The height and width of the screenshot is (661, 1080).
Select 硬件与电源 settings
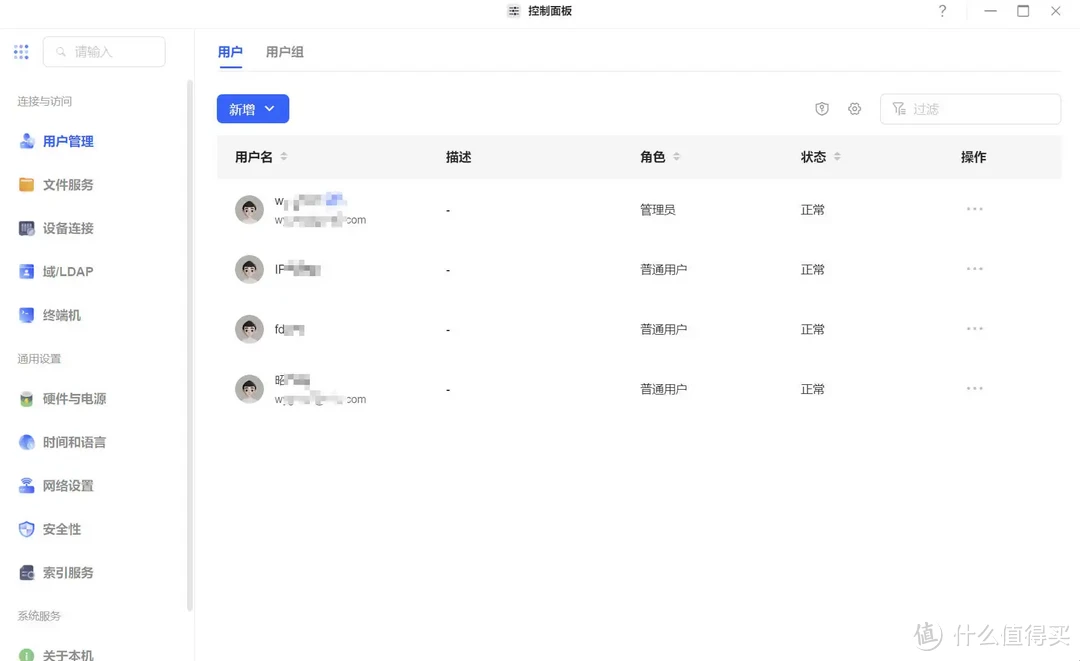click(69, 398)
